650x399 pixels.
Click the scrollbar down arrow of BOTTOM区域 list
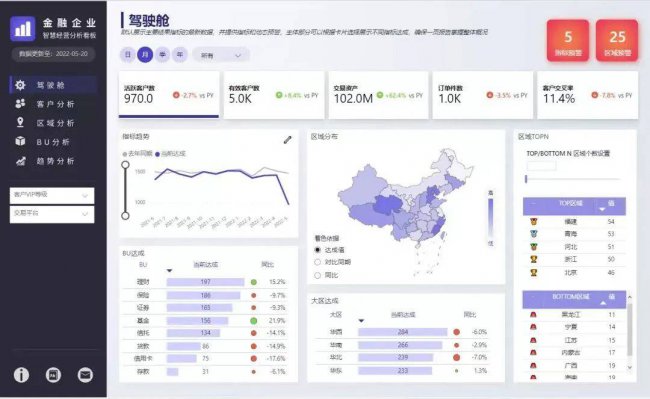(x=630, y=367)
